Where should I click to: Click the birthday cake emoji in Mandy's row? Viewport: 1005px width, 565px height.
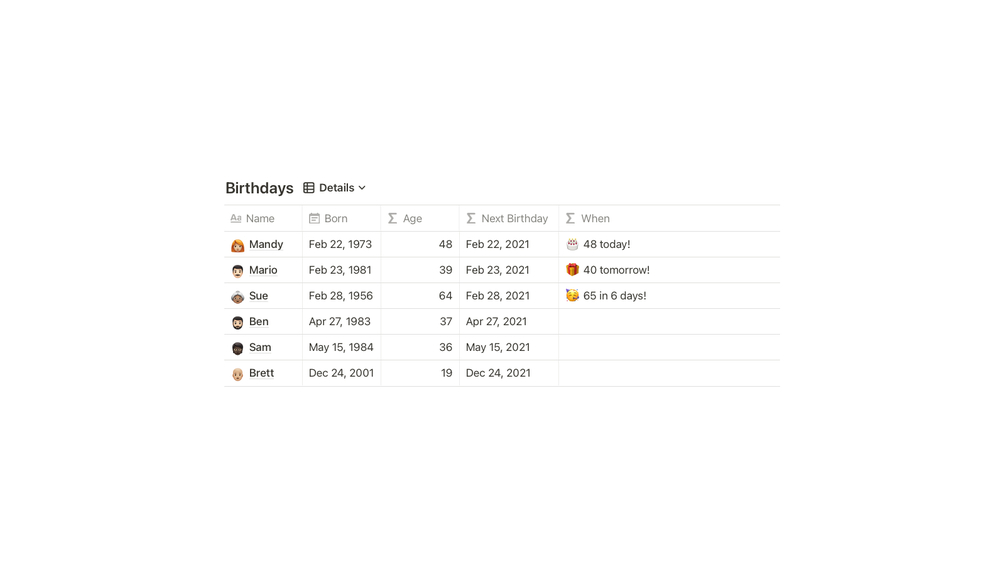pos(572,244)
